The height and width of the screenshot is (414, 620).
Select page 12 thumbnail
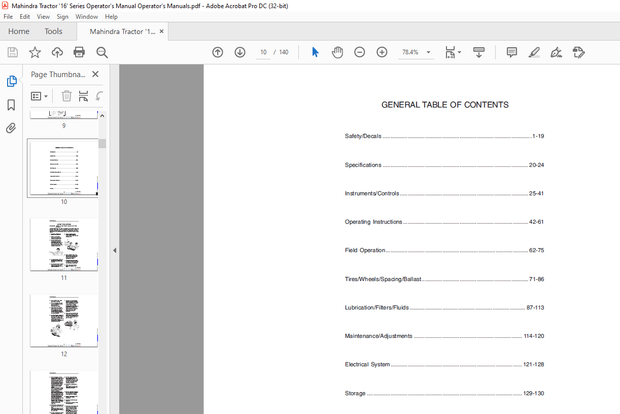[x=64, y=320]
